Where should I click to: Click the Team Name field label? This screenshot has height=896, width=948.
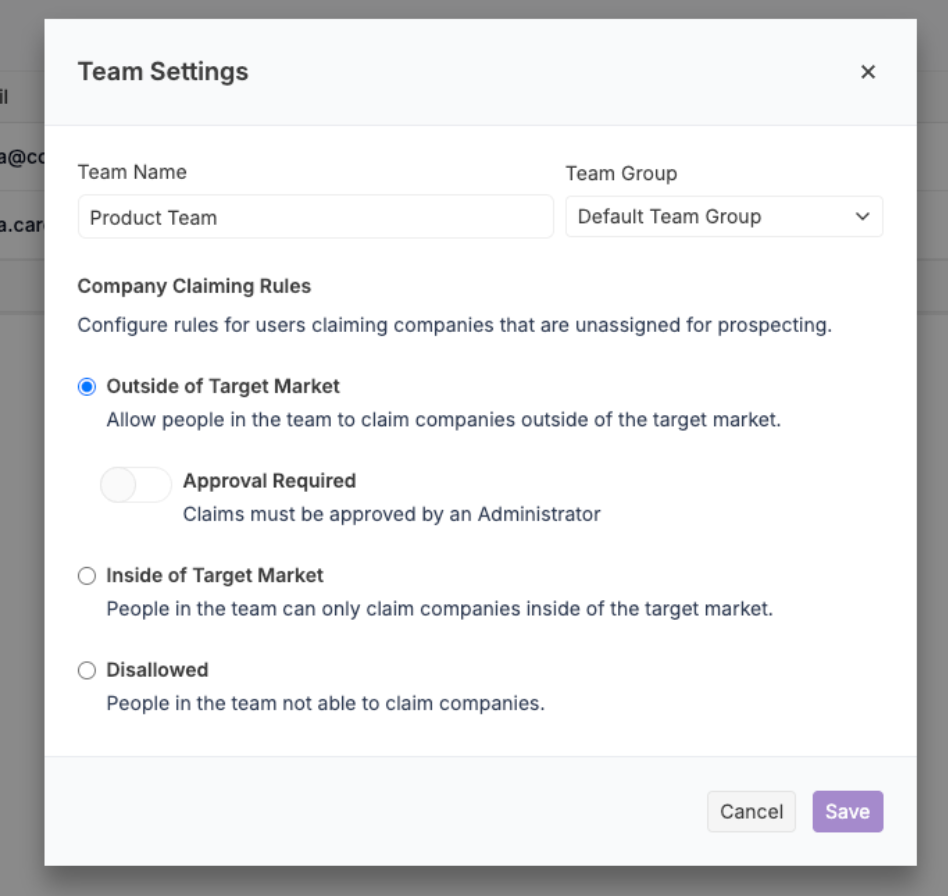[132, 172]
